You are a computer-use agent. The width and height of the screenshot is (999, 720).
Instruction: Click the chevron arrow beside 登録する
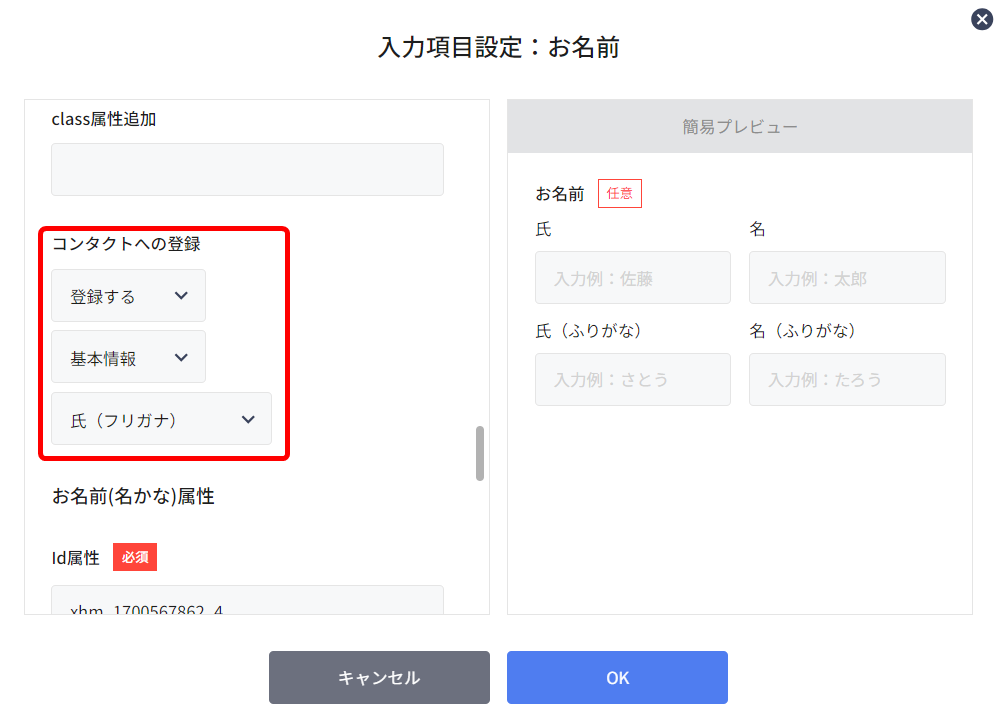pos(181,296)
